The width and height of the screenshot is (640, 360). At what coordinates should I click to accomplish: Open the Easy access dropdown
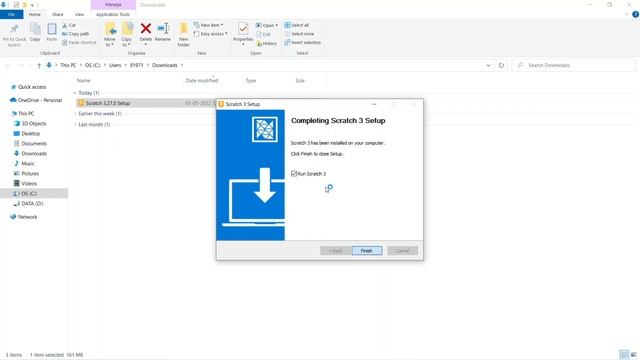210,34
